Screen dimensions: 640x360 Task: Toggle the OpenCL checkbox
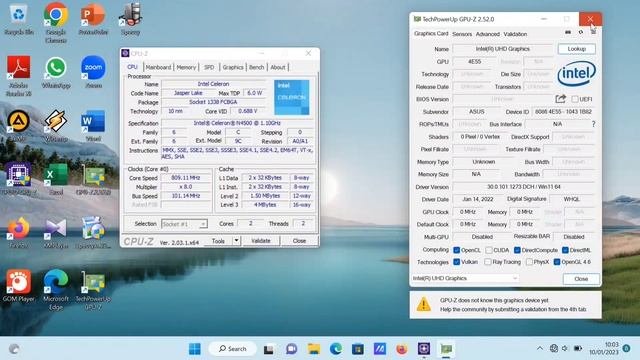click(457, 250)
